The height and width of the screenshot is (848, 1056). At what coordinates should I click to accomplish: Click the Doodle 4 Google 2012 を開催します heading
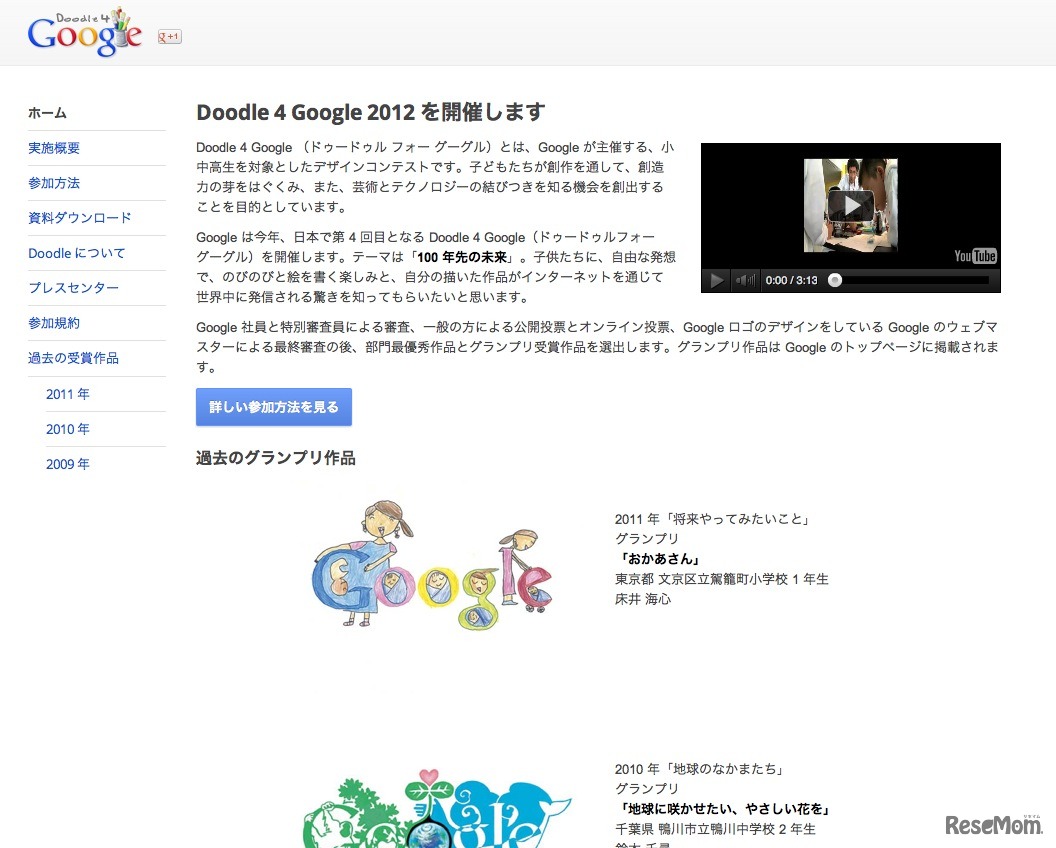tap(370, 112)
